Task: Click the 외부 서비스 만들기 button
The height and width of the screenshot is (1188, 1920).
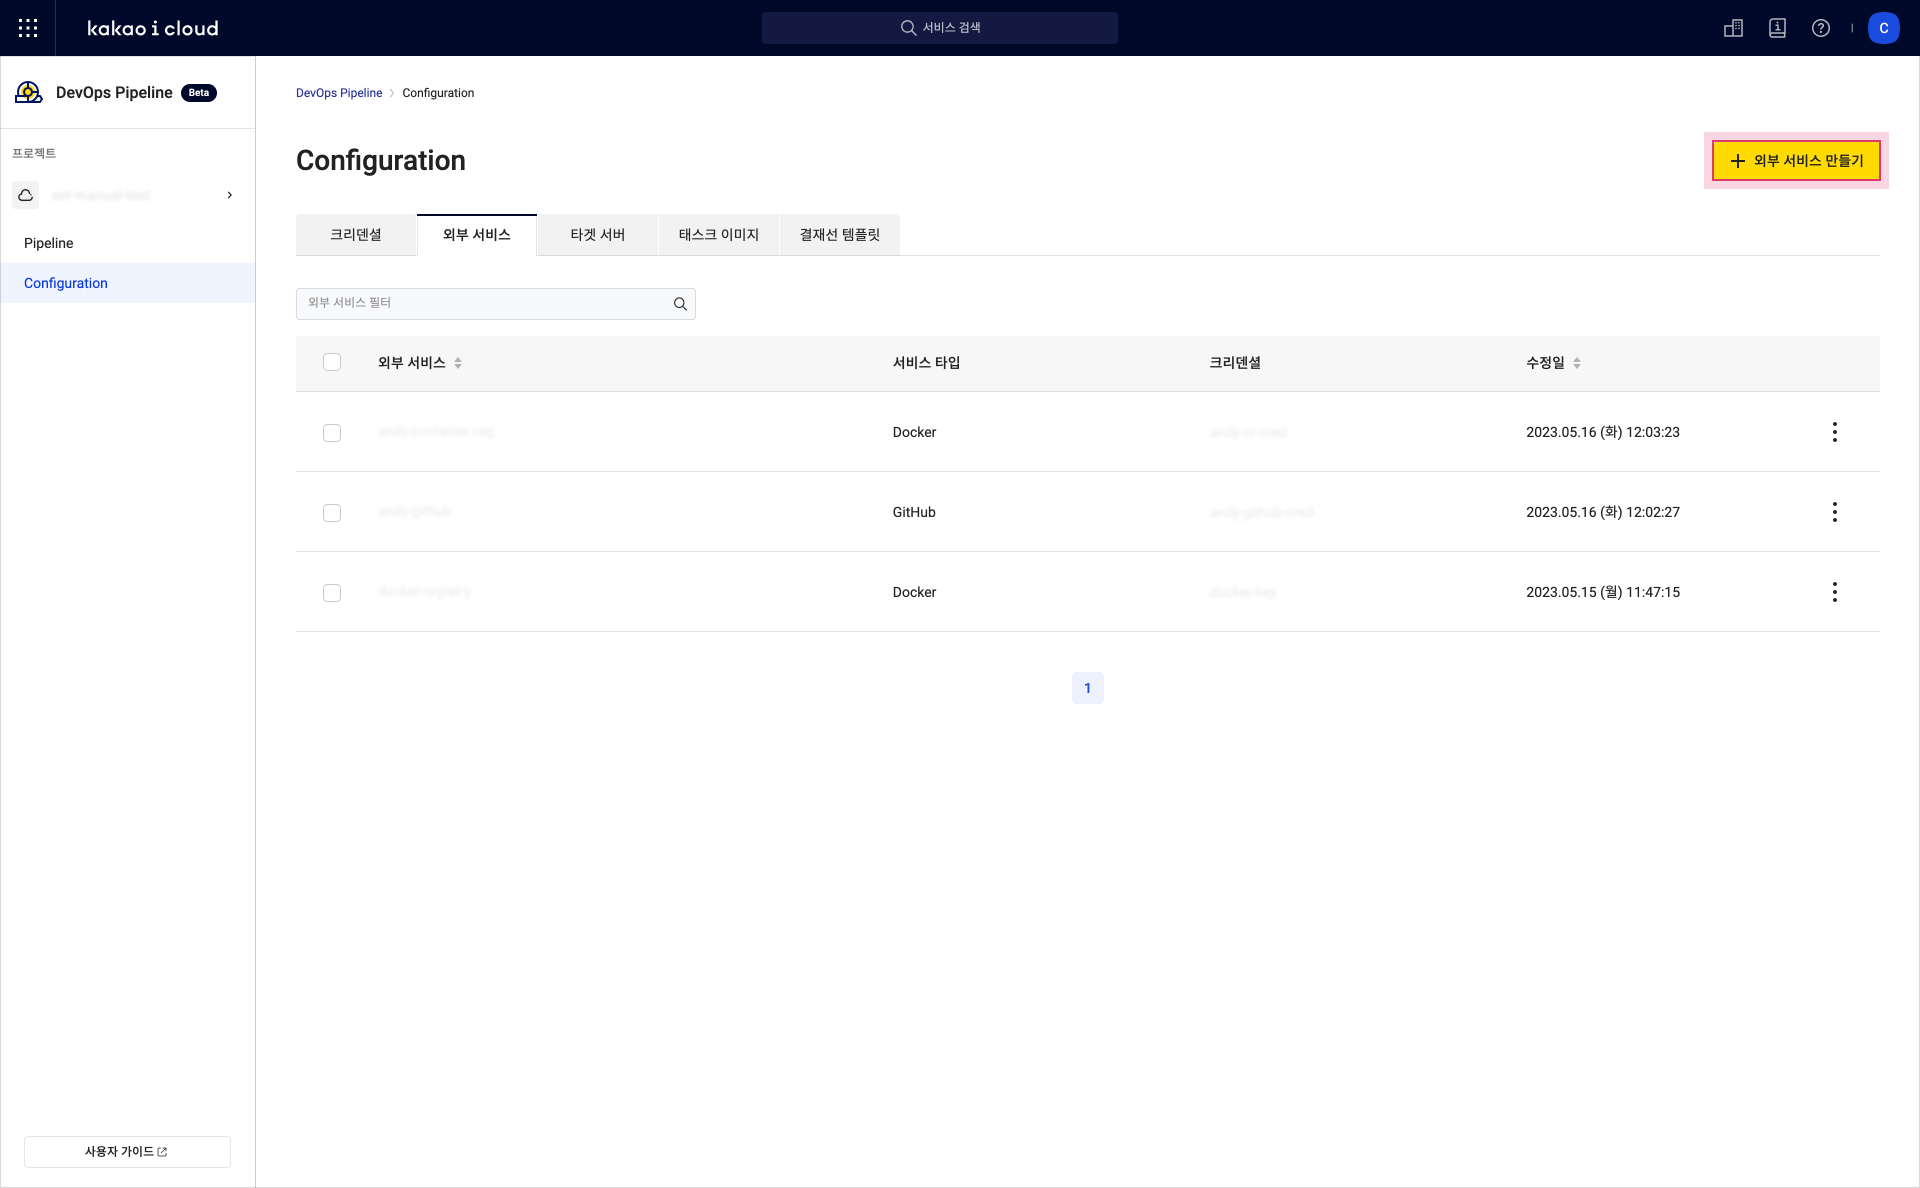Action: pos(1796,161)
